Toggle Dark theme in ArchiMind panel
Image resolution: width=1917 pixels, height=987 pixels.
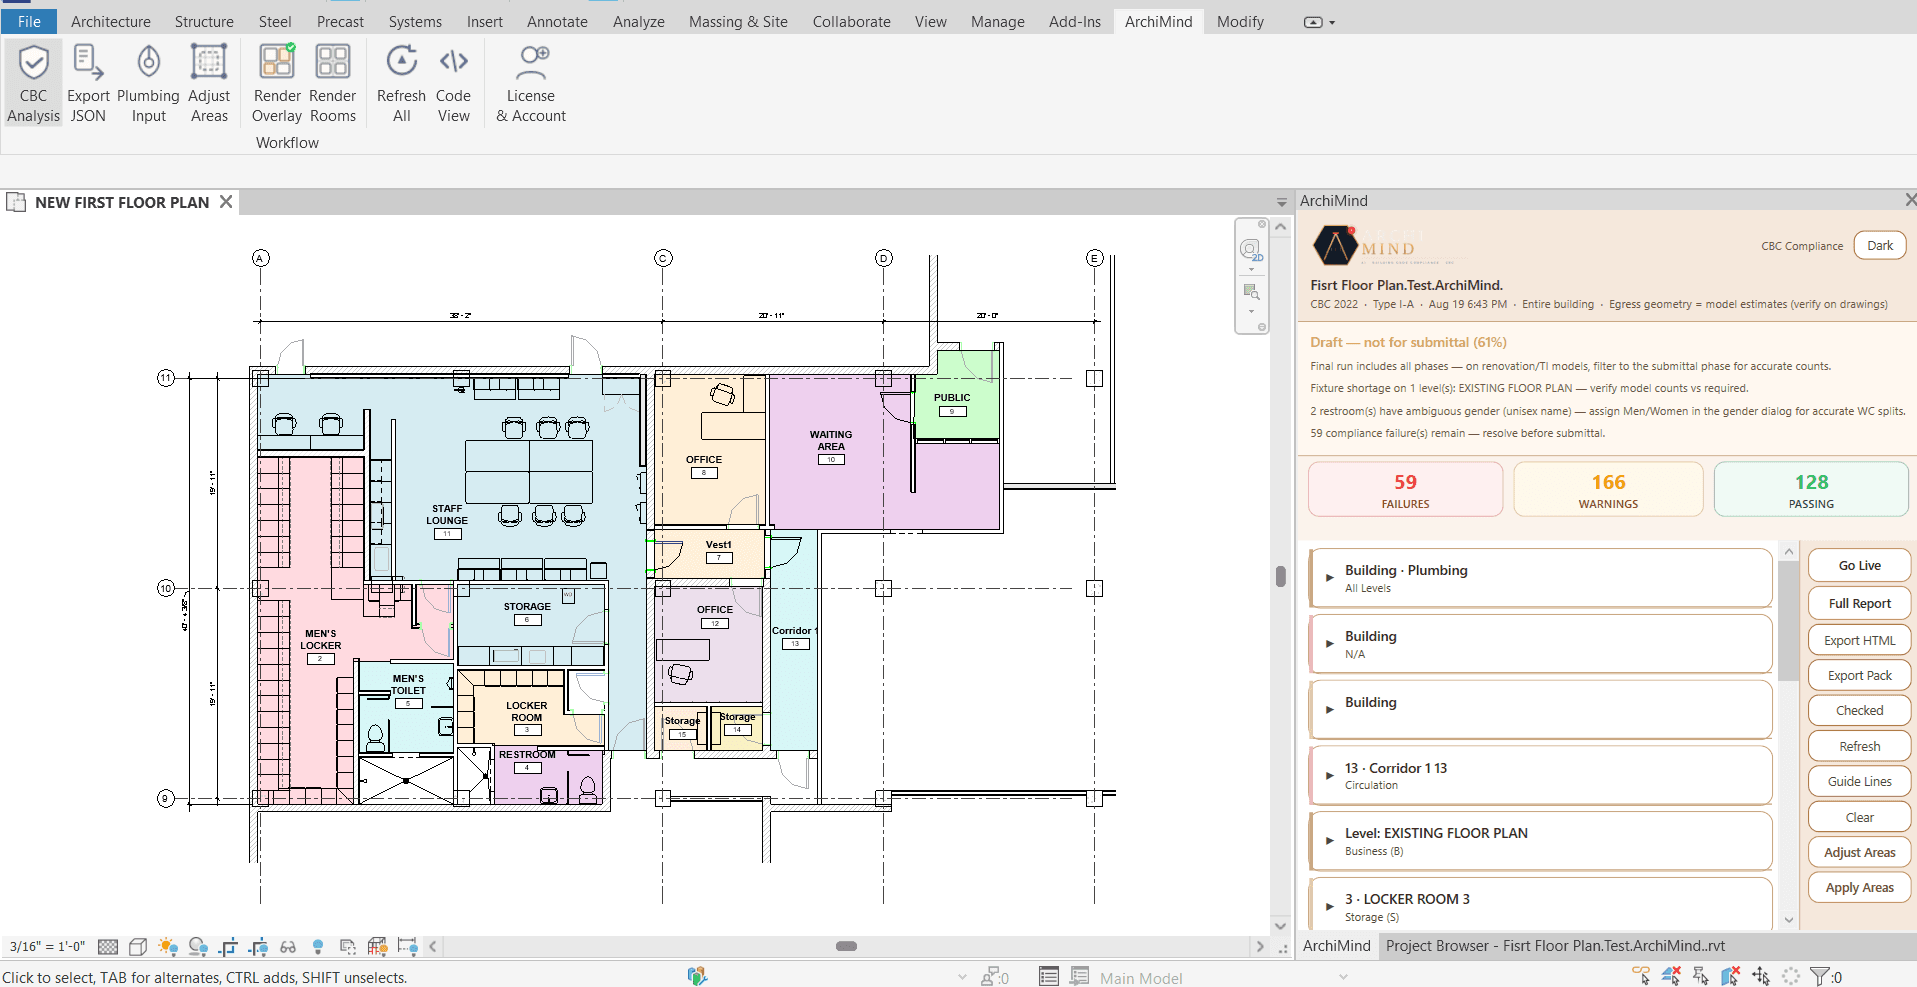click(1880, 246)
